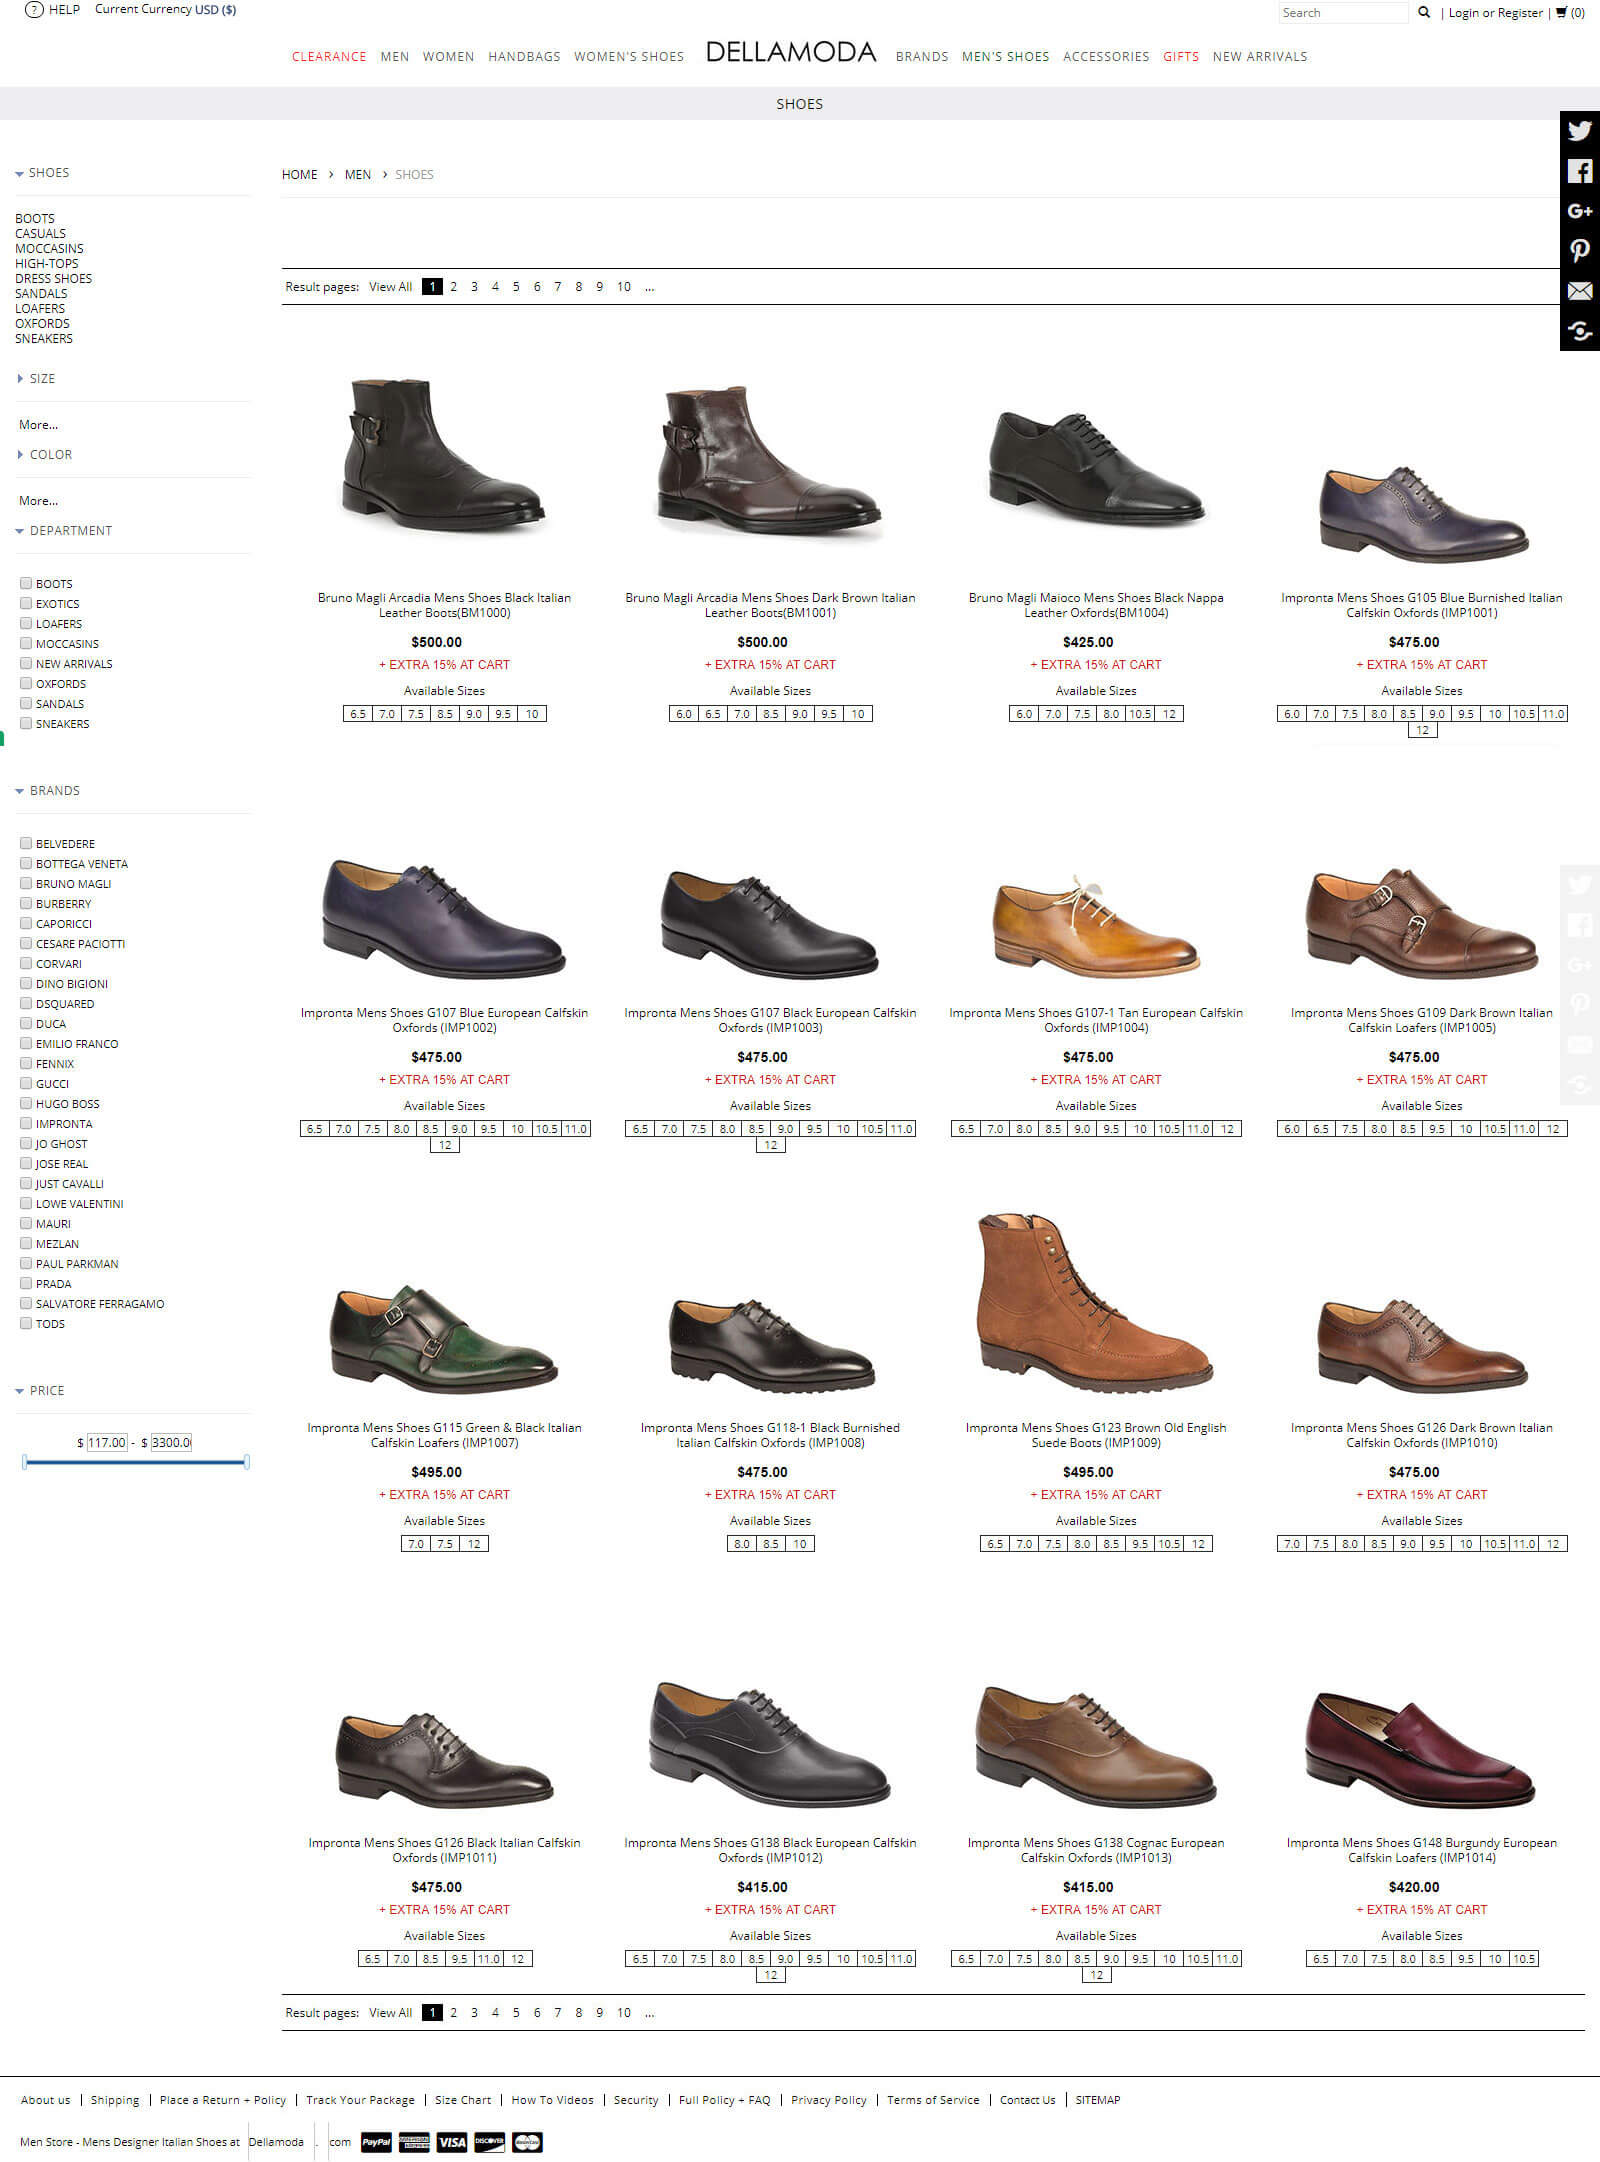Viewport: 1600px width, 2162px height.
Task: Share on Google Plus
Action: coord(1579,211)
